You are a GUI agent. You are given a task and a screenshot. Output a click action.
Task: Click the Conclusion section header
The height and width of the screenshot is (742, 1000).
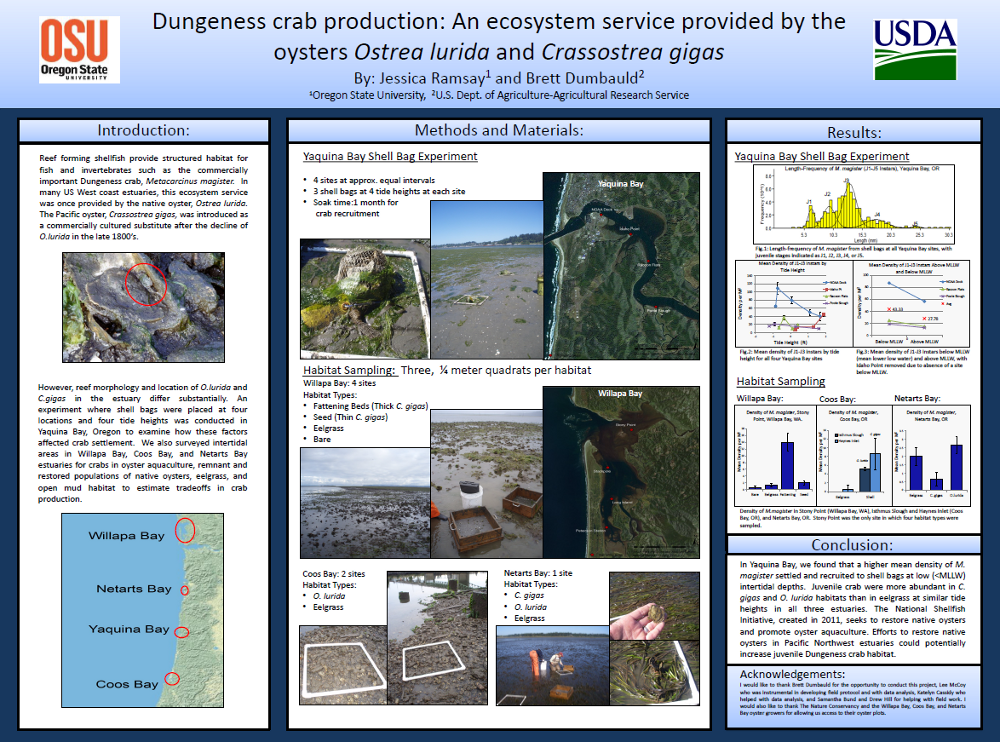click(853, 544)
